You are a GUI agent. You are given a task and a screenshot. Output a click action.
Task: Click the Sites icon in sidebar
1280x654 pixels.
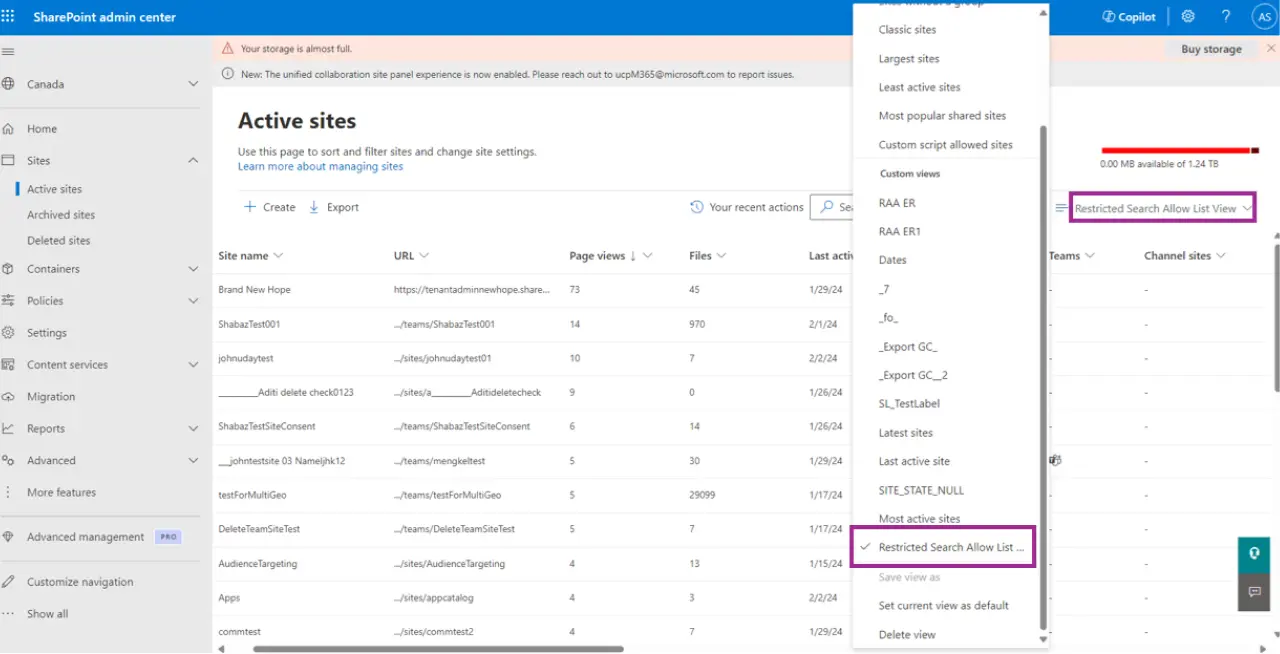click(8, 160)
